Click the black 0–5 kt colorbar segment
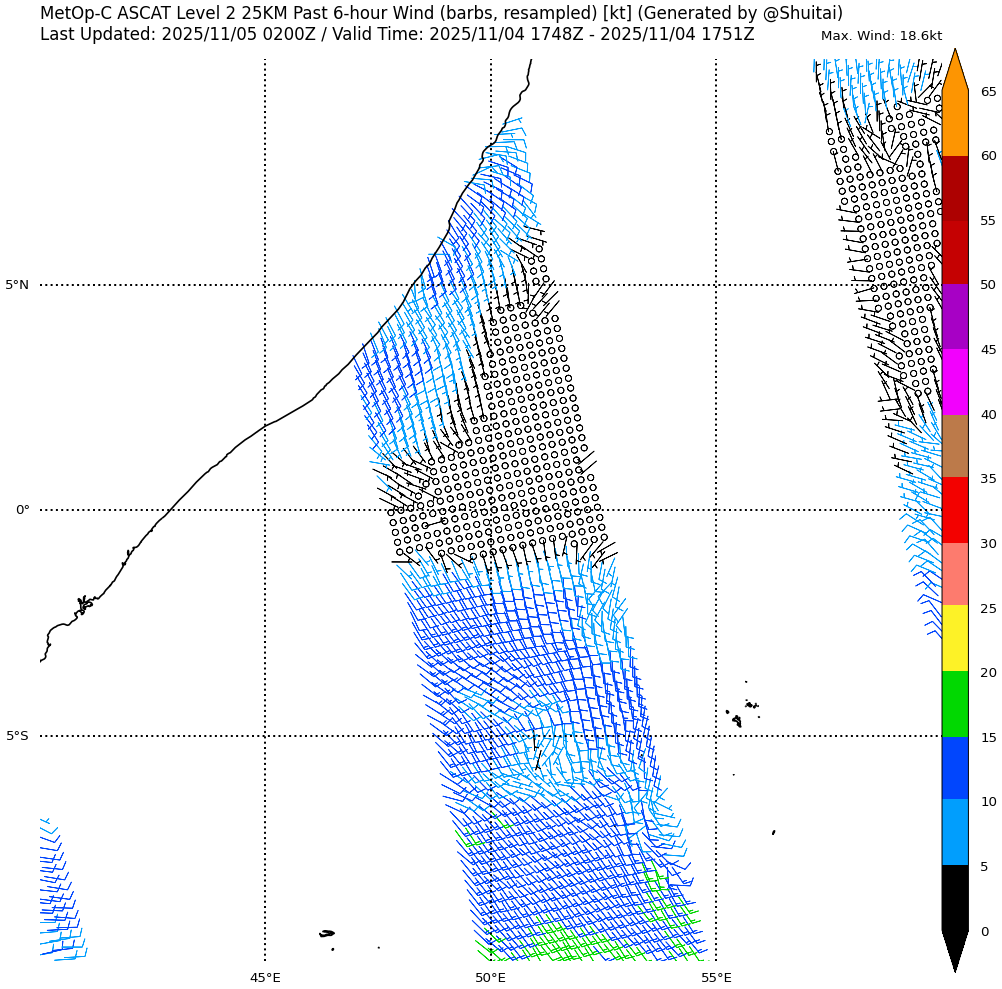1002x989 pixels. 955,897
